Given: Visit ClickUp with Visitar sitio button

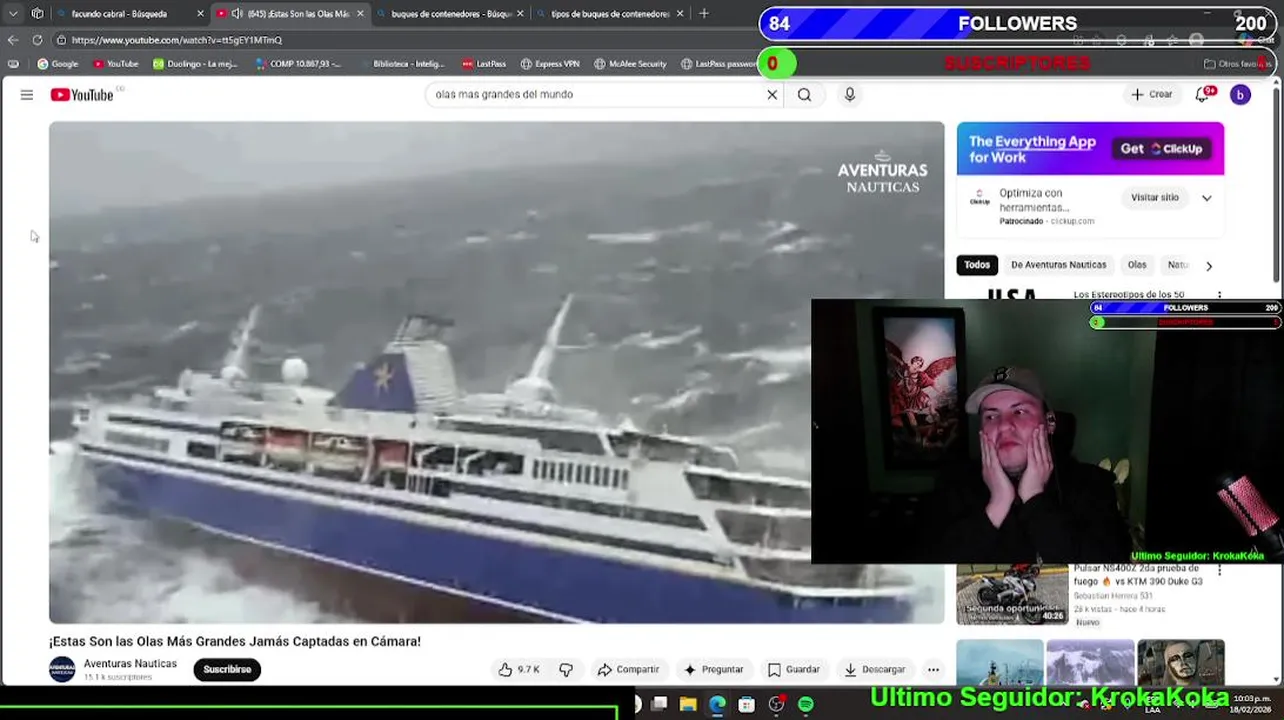Looking at the screenshot, I should [1155, 198].
